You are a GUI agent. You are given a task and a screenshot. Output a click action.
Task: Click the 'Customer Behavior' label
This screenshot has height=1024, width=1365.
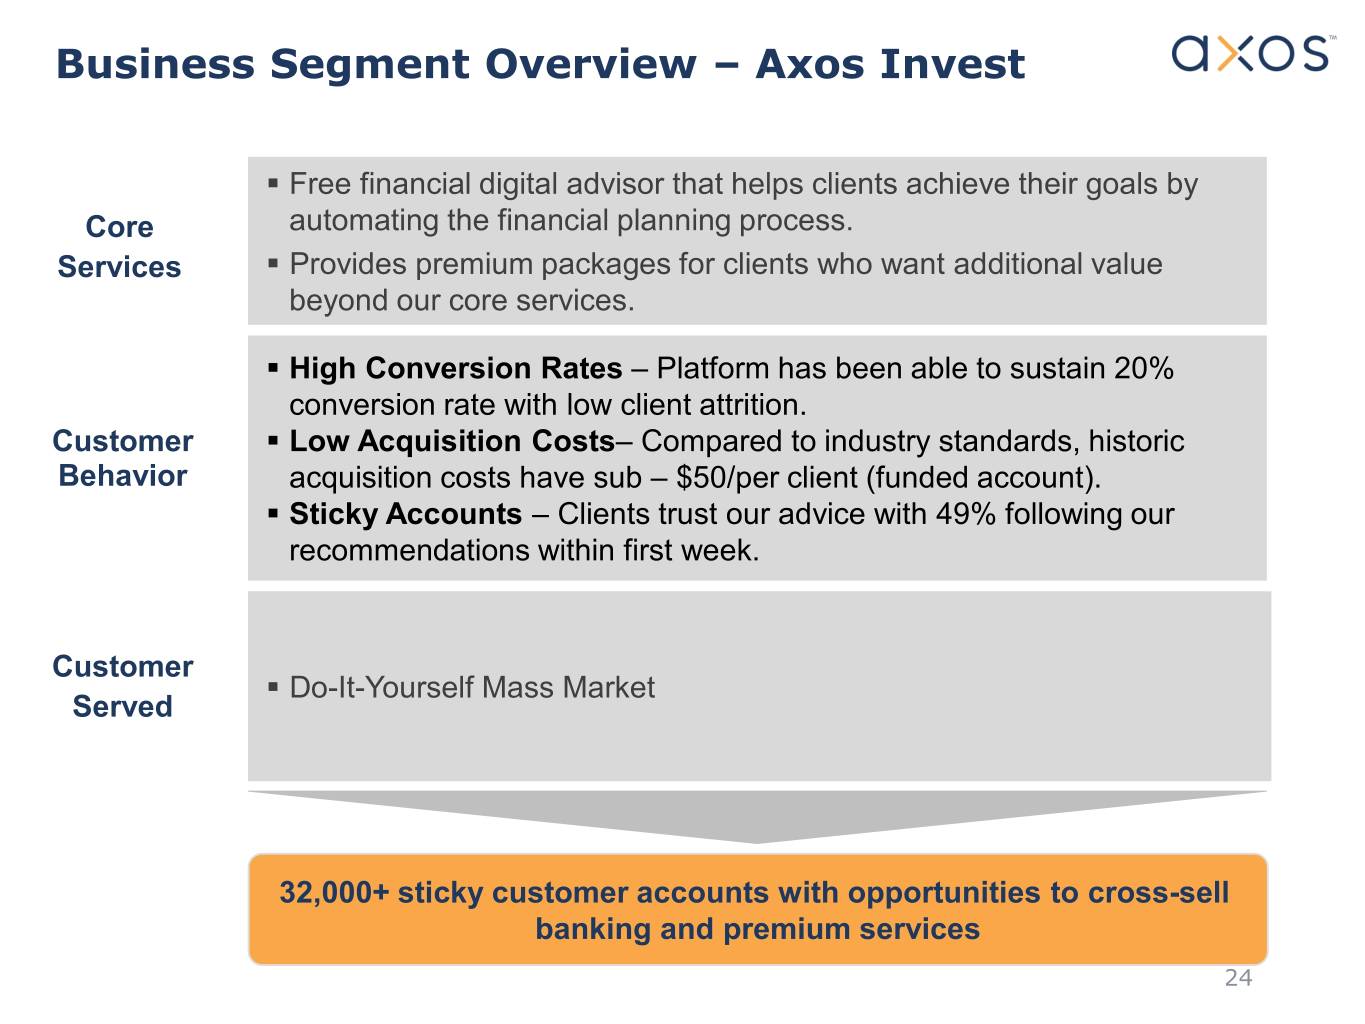pos(122,458)
